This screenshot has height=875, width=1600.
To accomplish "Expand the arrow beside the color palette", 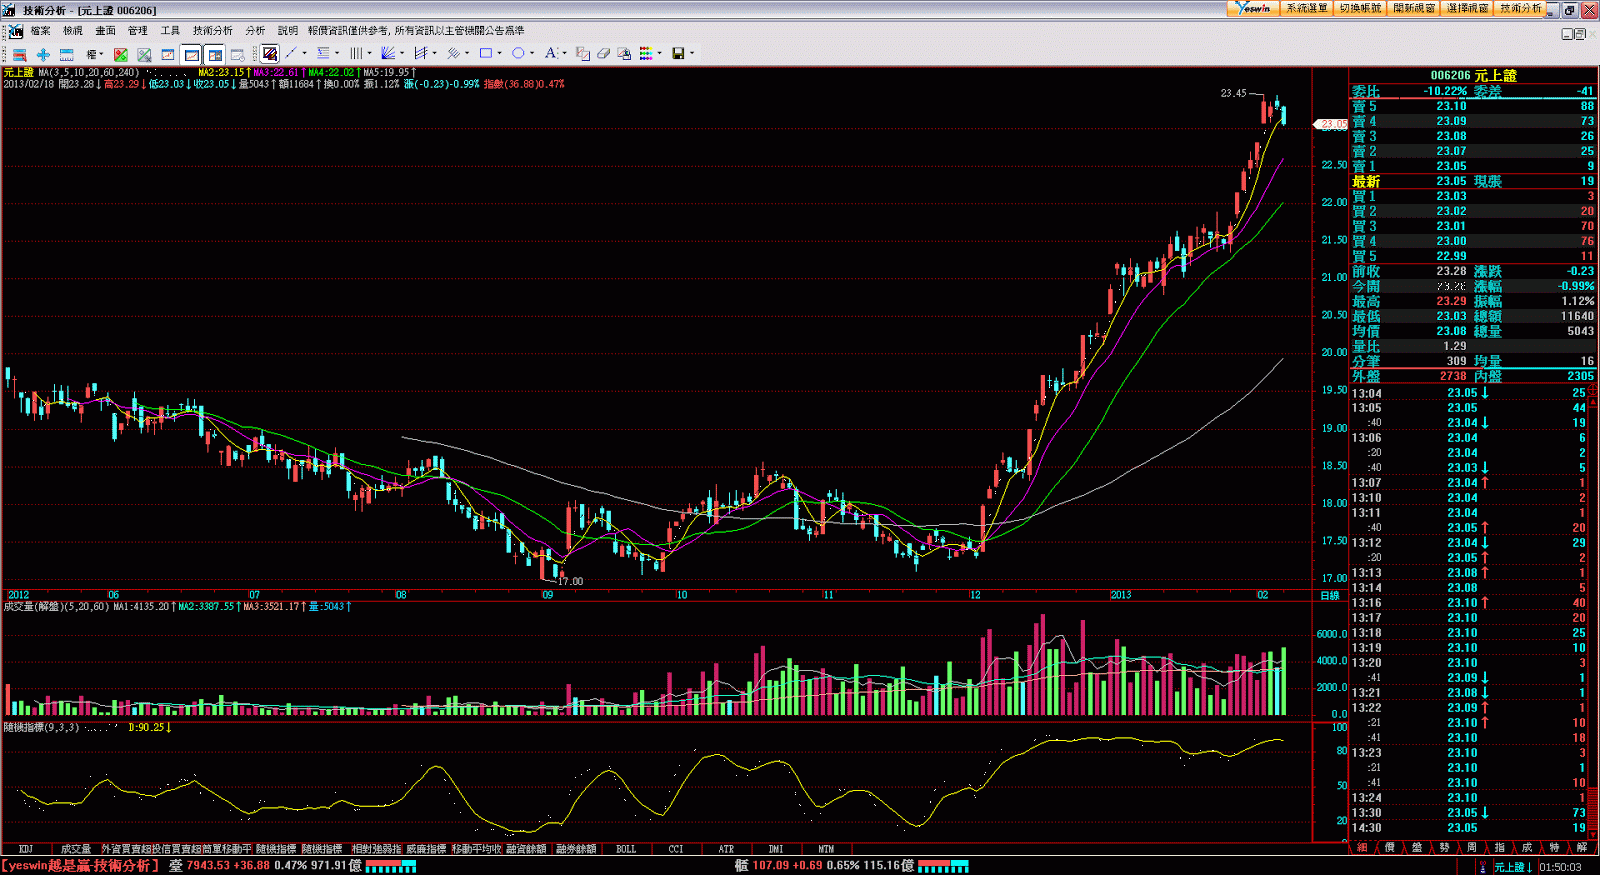I will 659,53.
